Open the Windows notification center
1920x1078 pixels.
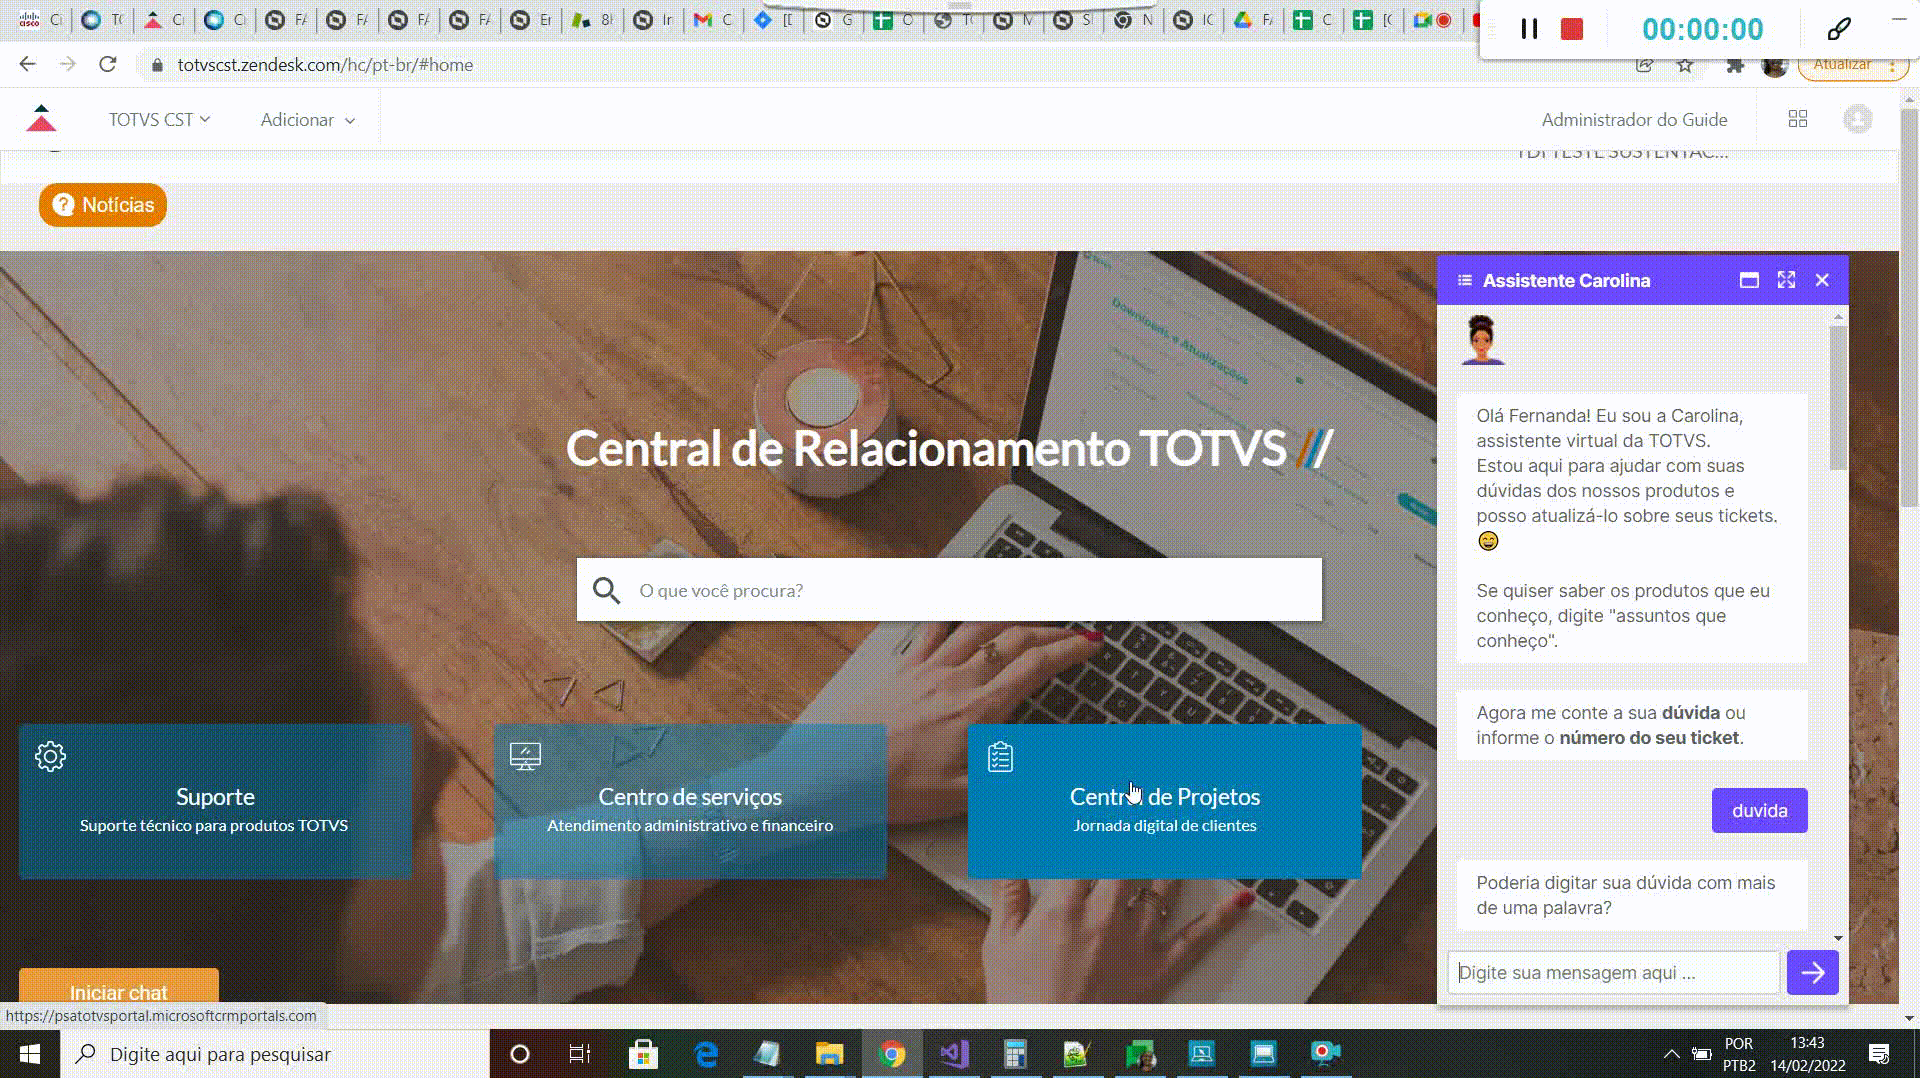pos(1879,1054)
